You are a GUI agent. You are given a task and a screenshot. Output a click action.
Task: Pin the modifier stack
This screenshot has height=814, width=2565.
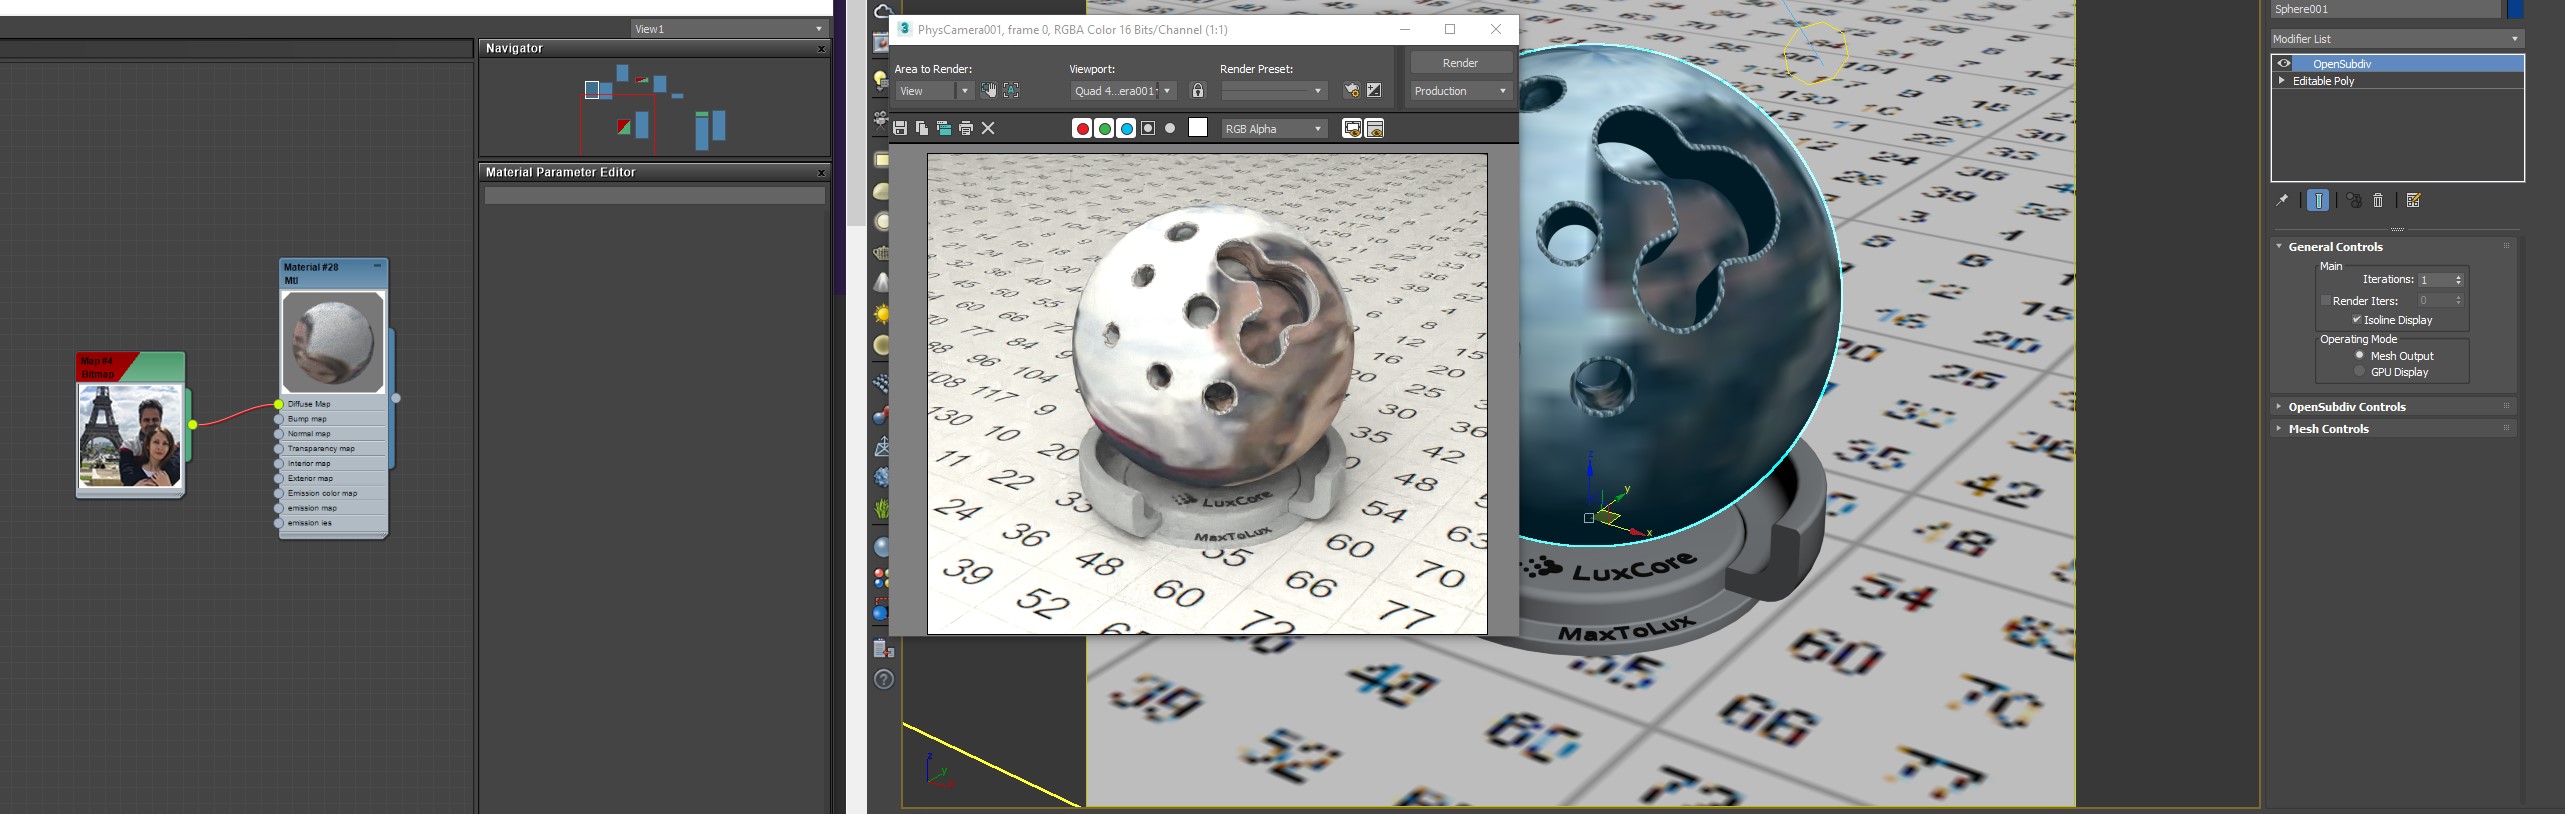click(2282, 201)
